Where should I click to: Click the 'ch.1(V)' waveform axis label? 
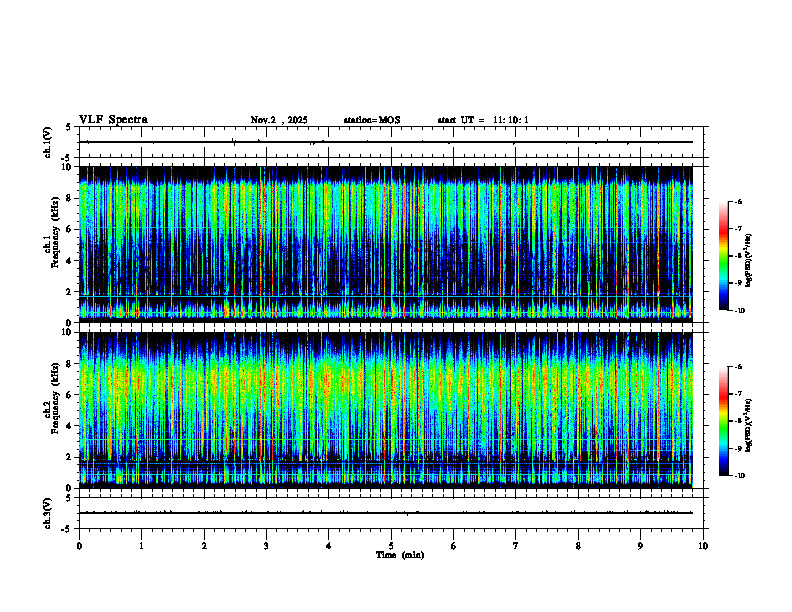click(x=48, y=142)
